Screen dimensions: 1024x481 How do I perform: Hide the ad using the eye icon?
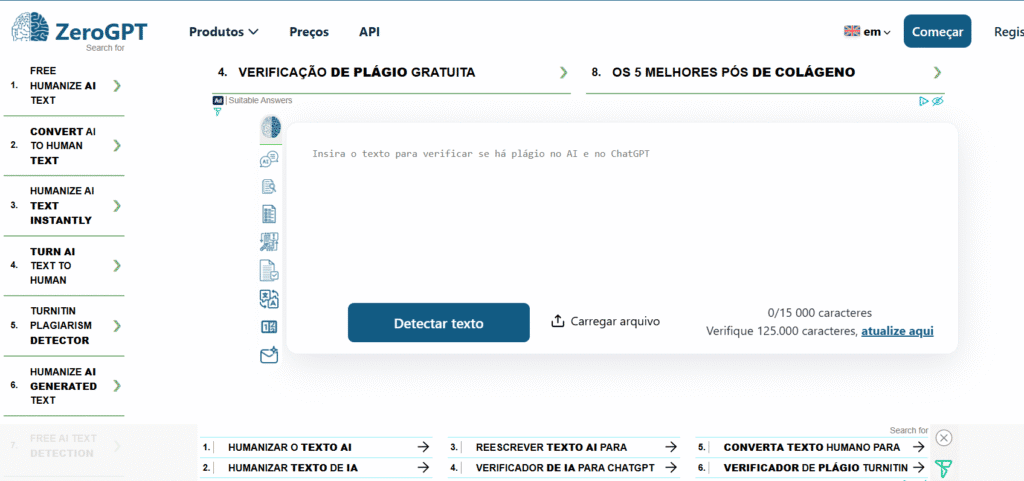[938, 101]
